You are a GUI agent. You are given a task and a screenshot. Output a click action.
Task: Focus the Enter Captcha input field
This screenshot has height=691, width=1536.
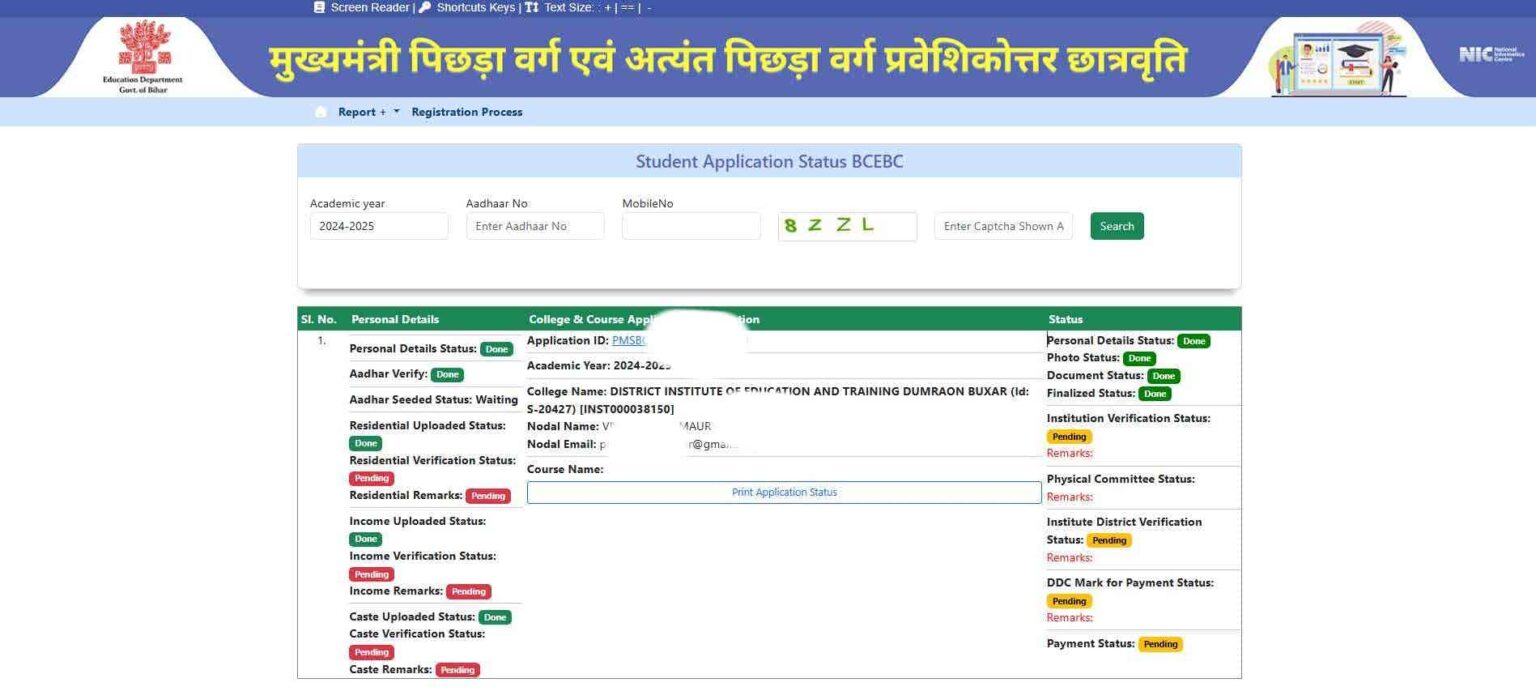pyautogui.click(x=1003, y=226)
